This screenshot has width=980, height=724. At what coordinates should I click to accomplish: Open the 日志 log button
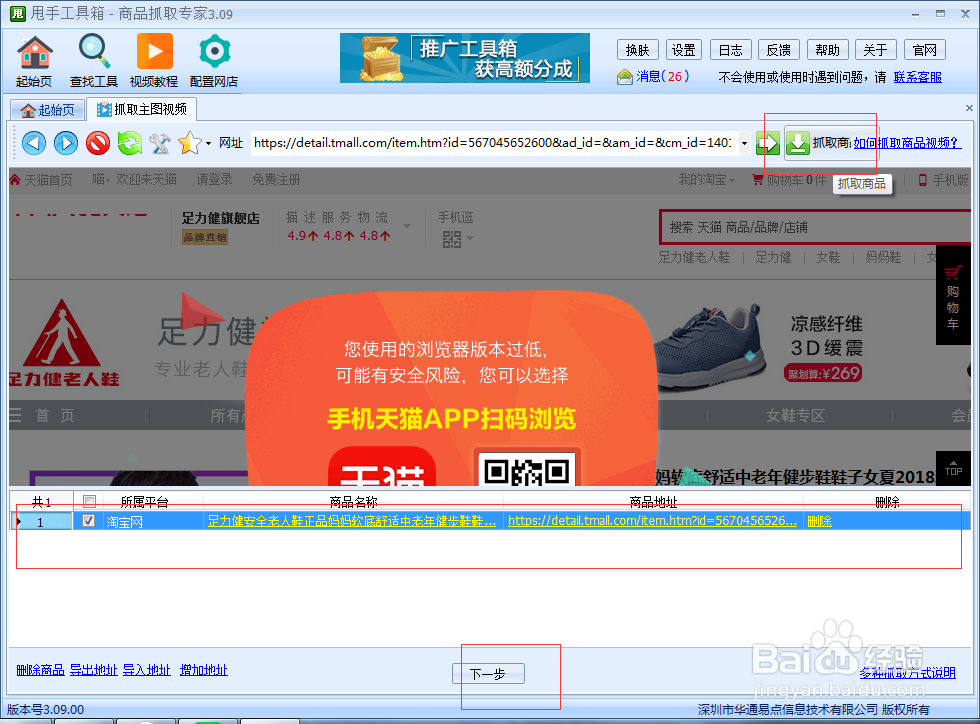[x=730, y=50]
